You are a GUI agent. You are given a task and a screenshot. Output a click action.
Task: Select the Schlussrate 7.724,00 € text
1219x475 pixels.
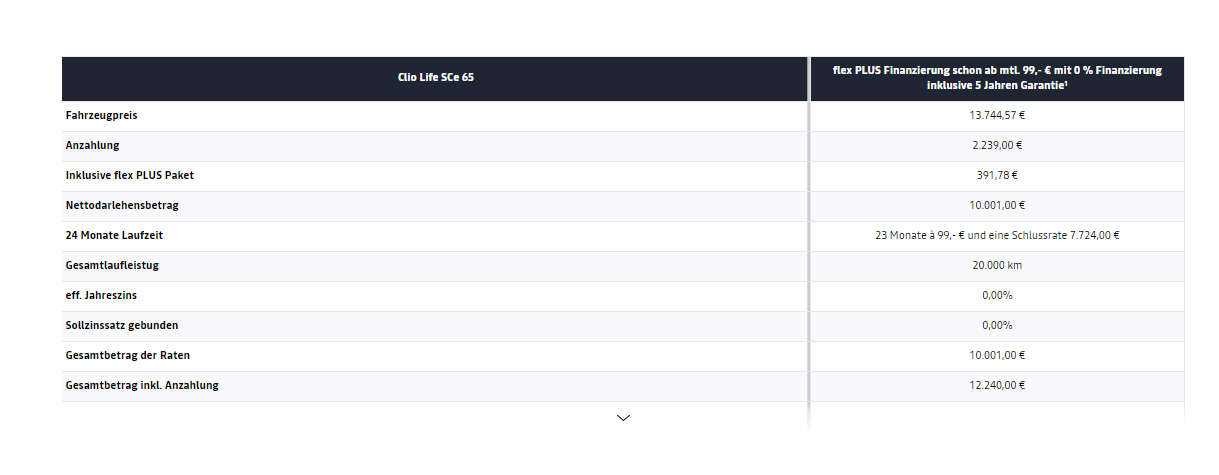[x=1063, y=236]
